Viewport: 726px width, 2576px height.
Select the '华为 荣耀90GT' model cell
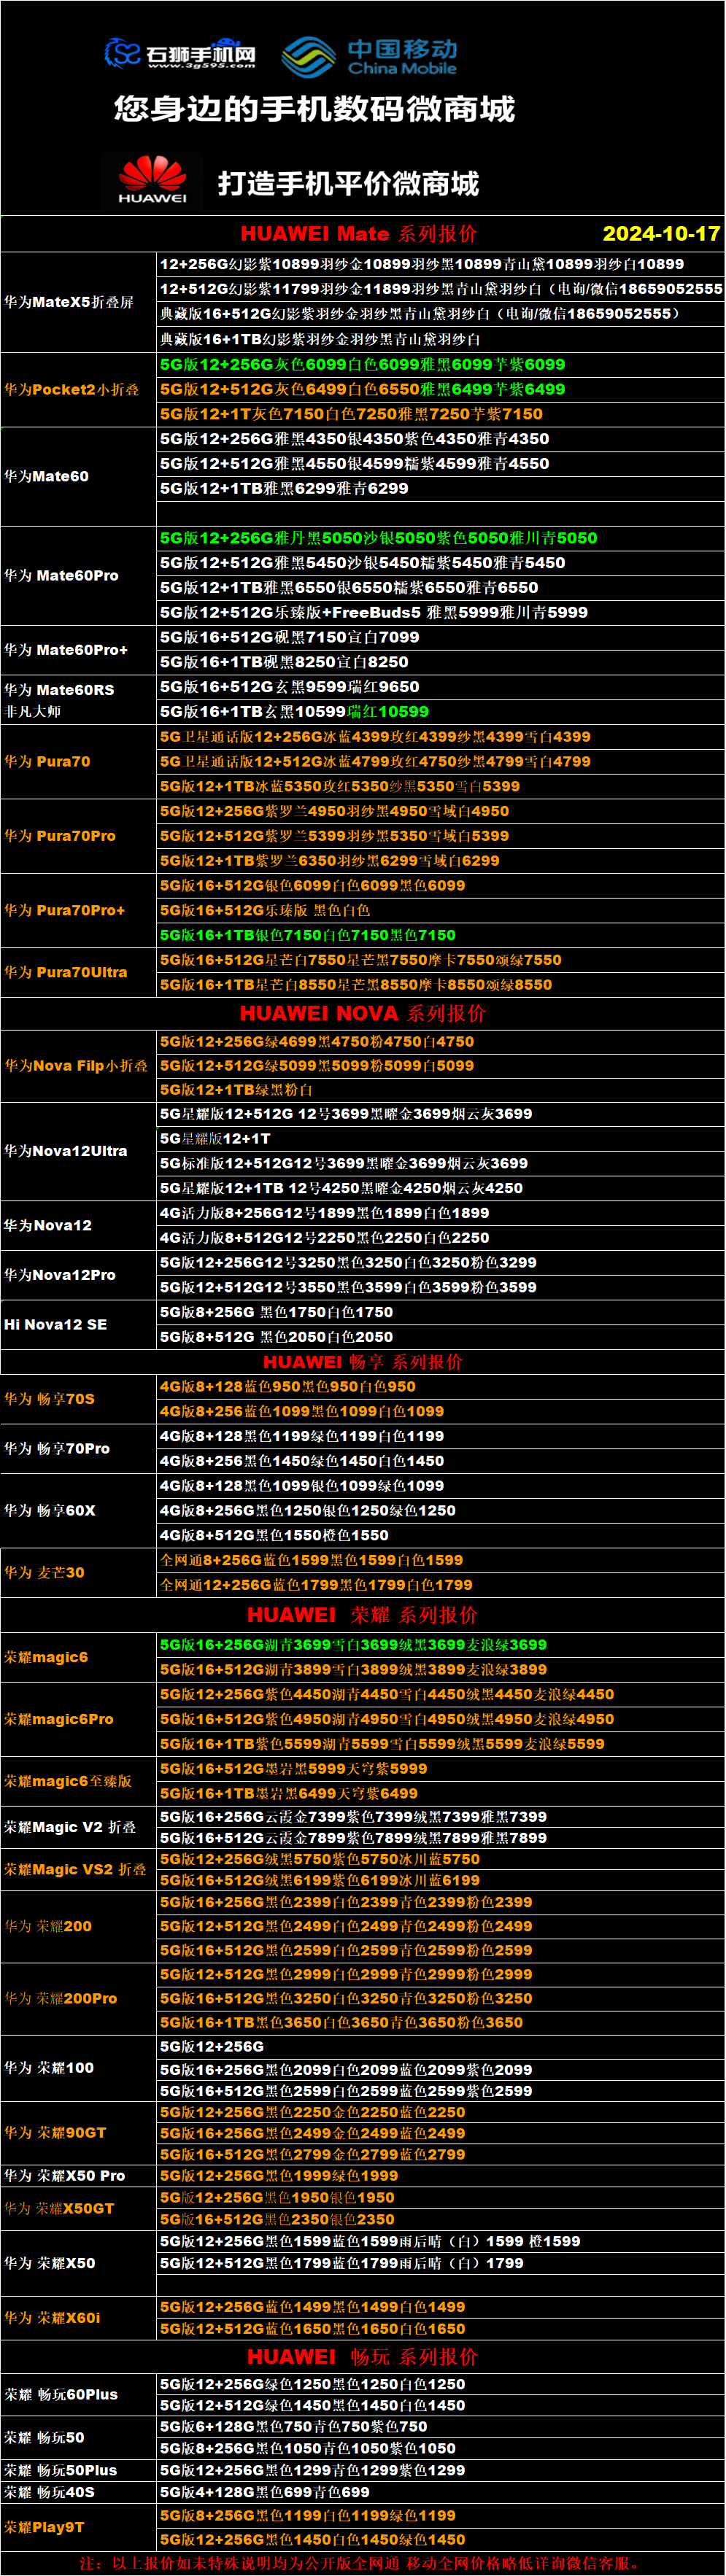[x=78, y=2132]
